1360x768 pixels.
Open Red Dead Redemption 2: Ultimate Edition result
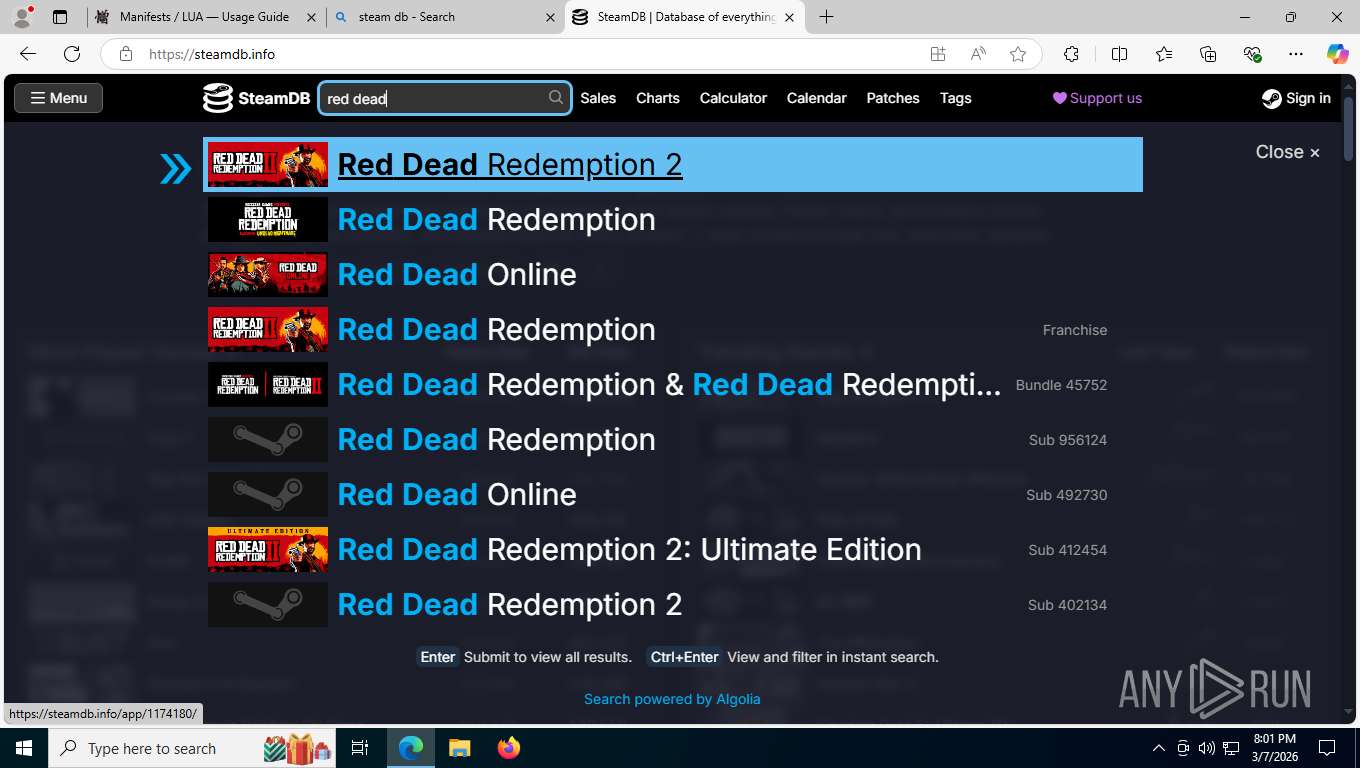tap(672, 550)
